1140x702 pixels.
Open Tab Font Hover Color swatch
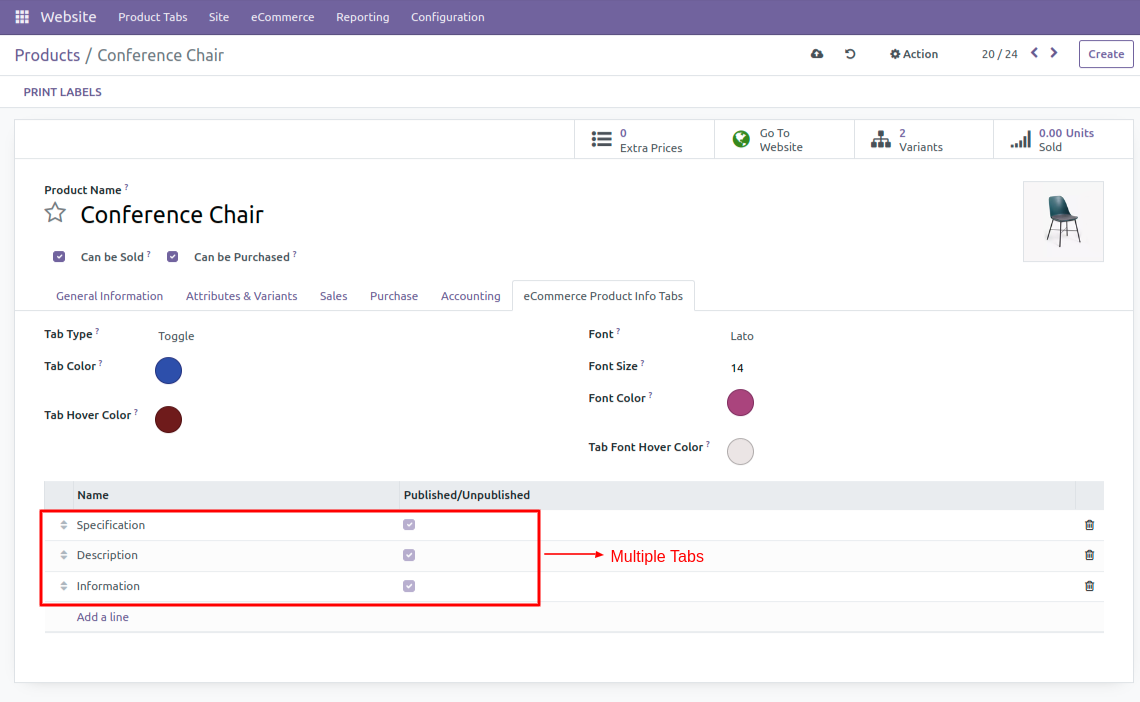tap(740, 451)
